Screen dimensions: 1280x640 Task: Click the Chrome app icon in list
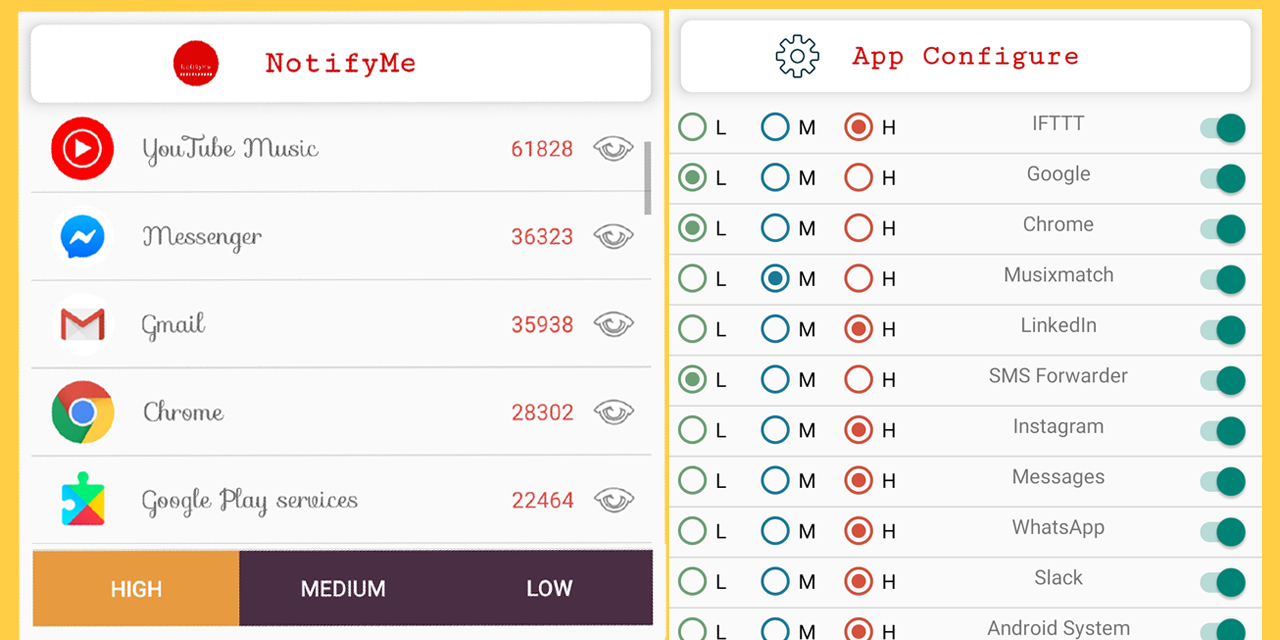coord(82,412)
